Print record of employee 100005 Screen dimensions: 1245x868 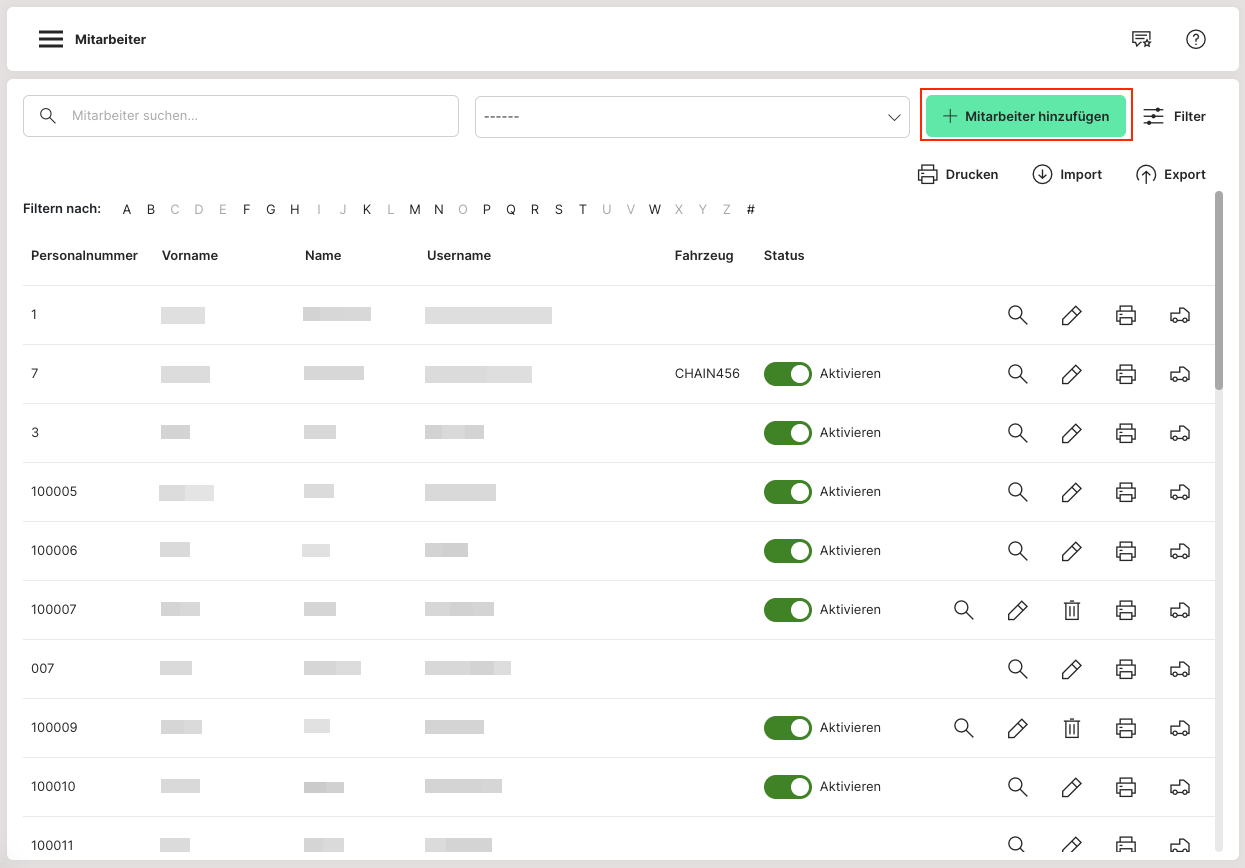tap(1125, 492)
